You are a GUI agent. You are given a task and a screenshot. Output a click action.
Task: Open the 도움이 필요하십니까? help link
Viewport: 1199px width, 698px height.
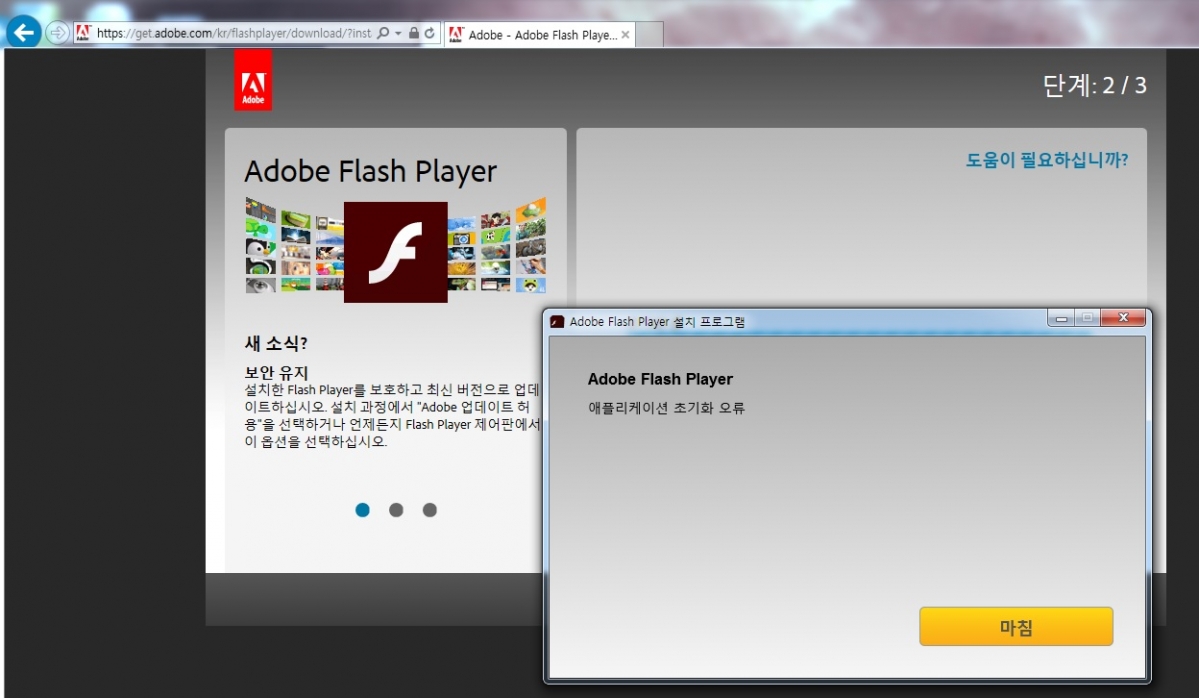tap(1047, 160)
